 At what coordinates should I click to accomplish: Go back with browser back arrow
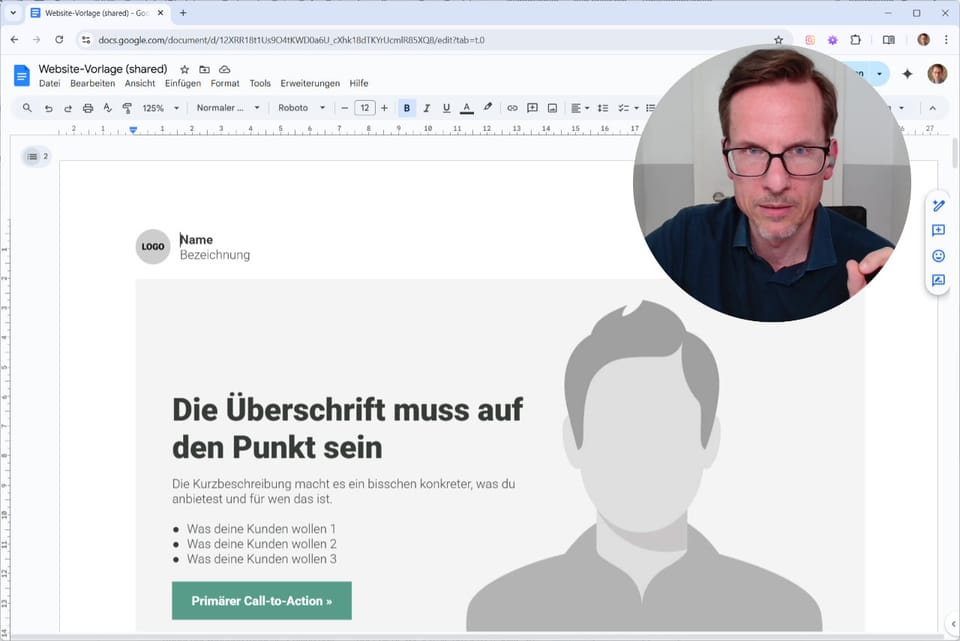pyautogui.click(x=15, y=40)
